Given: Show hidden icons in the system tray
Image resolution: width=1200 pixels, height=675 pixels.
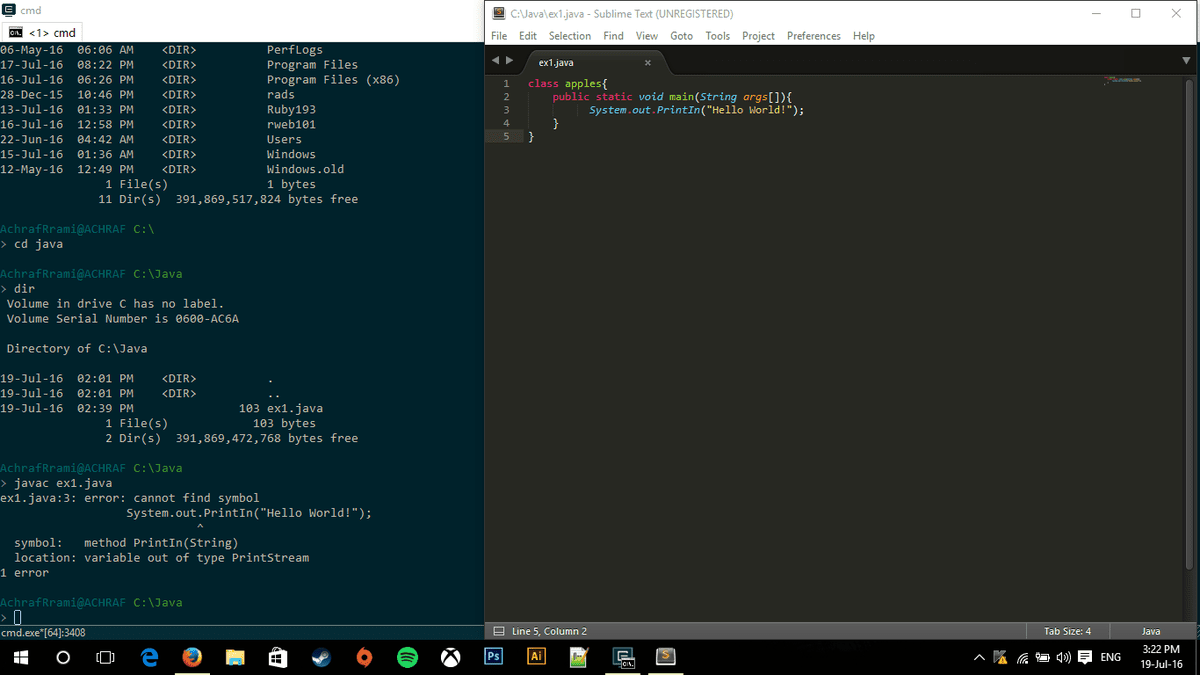Looking at the screenshot, I should tap(979, 657).
